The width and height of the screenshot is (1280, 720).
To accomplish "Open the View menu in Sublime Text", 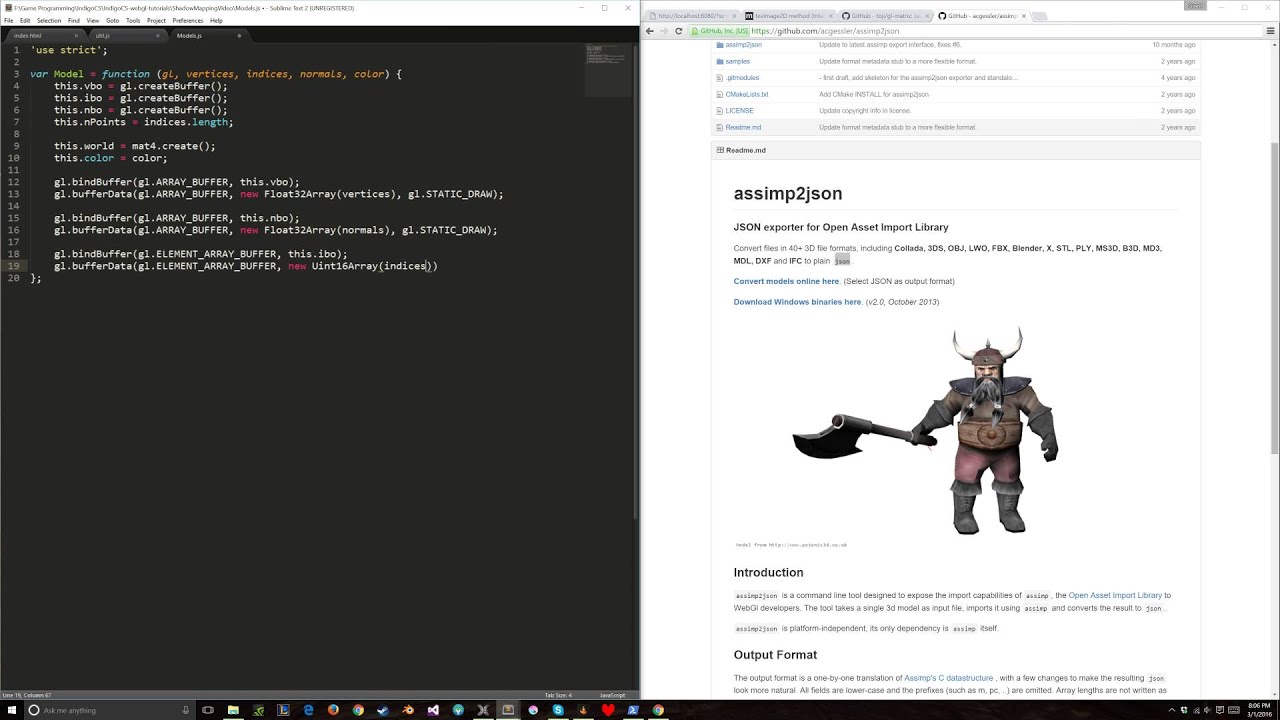I will pos(92,20).
